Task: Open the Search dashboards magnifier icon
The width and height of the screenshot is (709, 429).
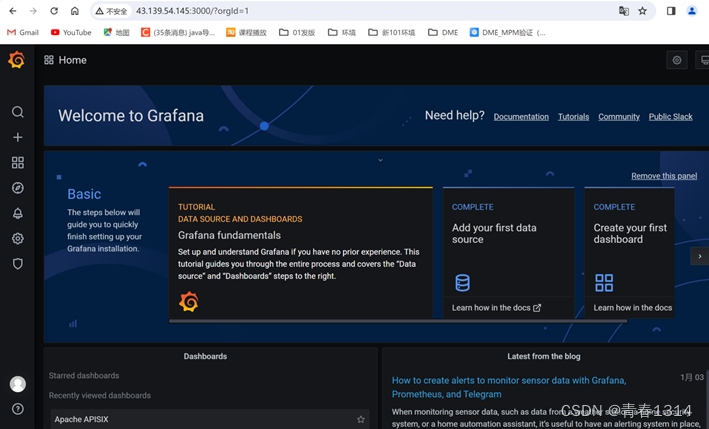Action: (x=18, y=112)
